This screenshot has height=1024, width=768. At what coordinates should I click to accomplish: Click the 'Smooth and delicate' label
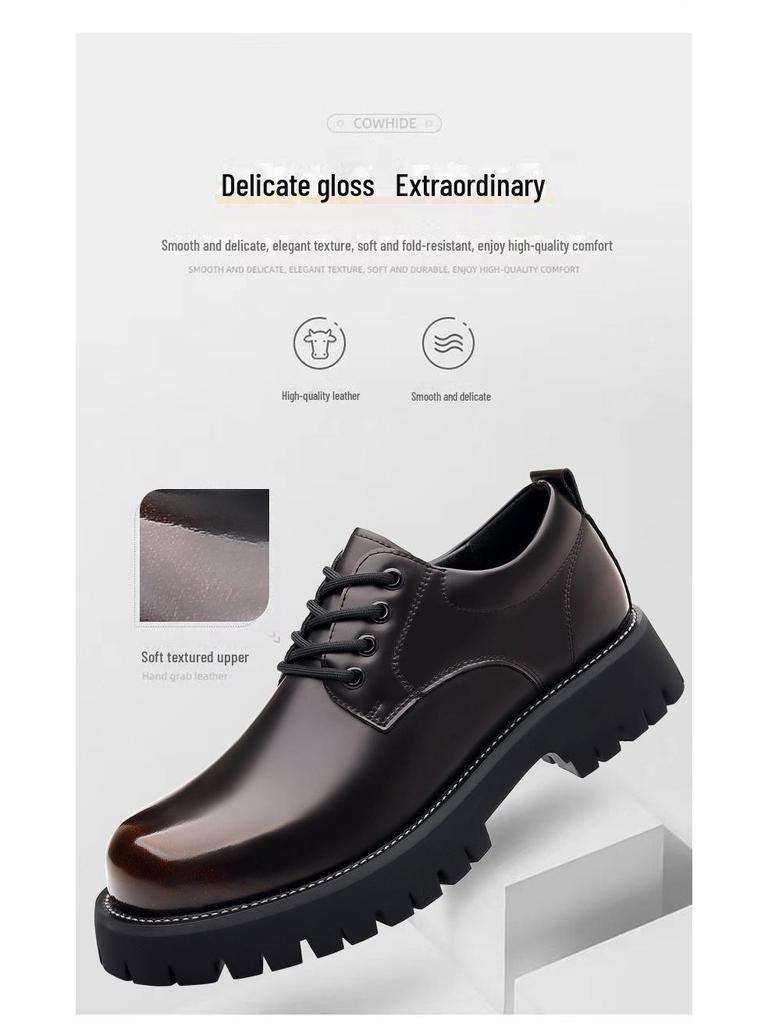[x=451, y=396]
